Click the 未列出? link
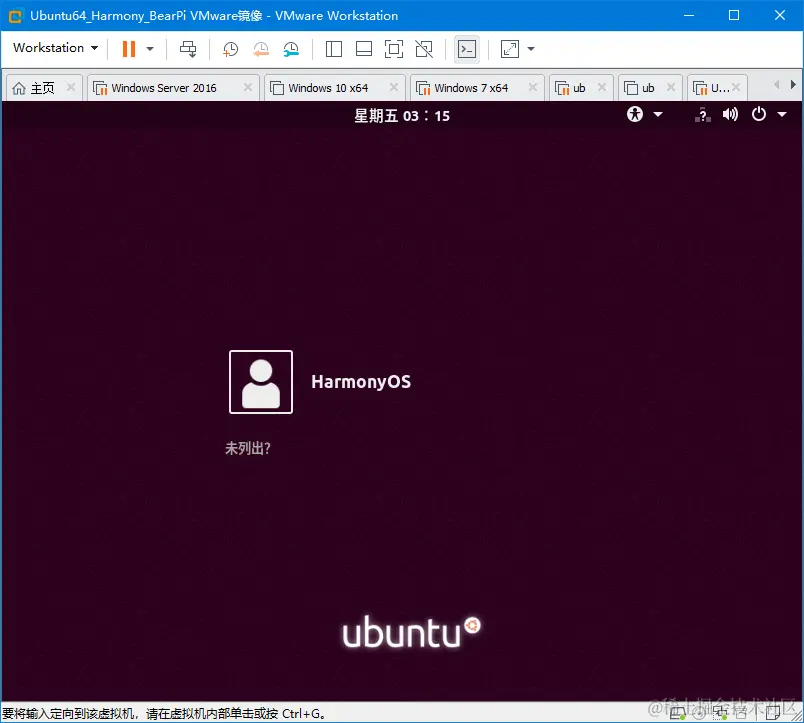This screenshot has height=723, width=804. click(x=248, y=448)
